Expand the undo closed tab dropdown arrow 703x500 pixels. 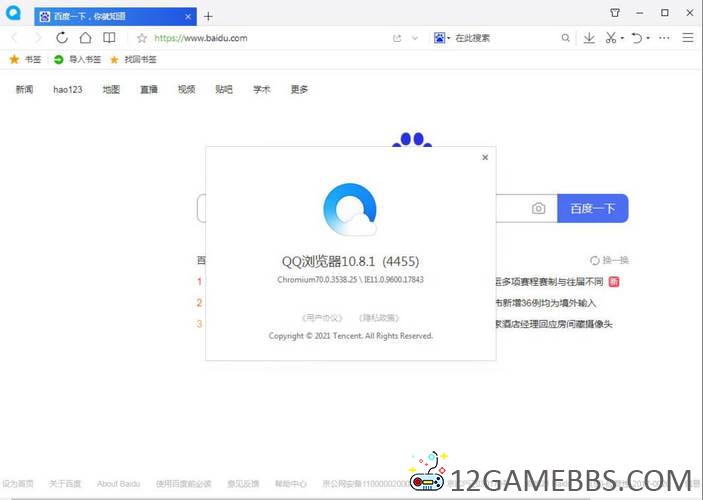click(x=648, y=39)
